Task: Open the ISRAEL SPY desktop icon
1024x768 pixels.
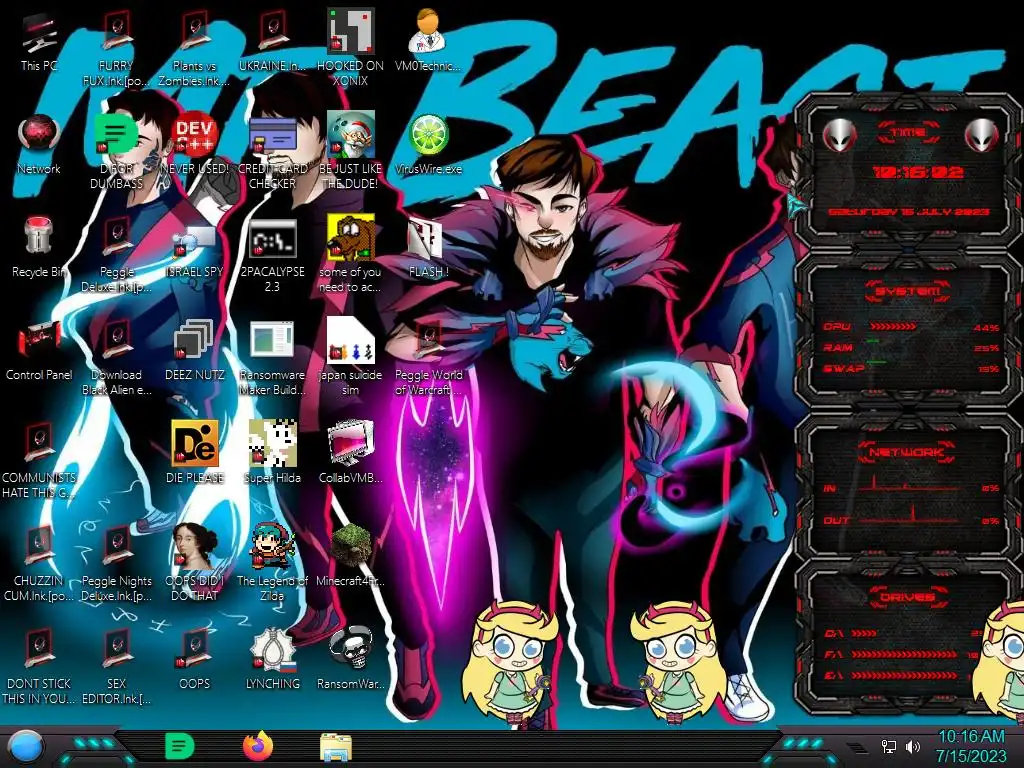Action: 194,240
